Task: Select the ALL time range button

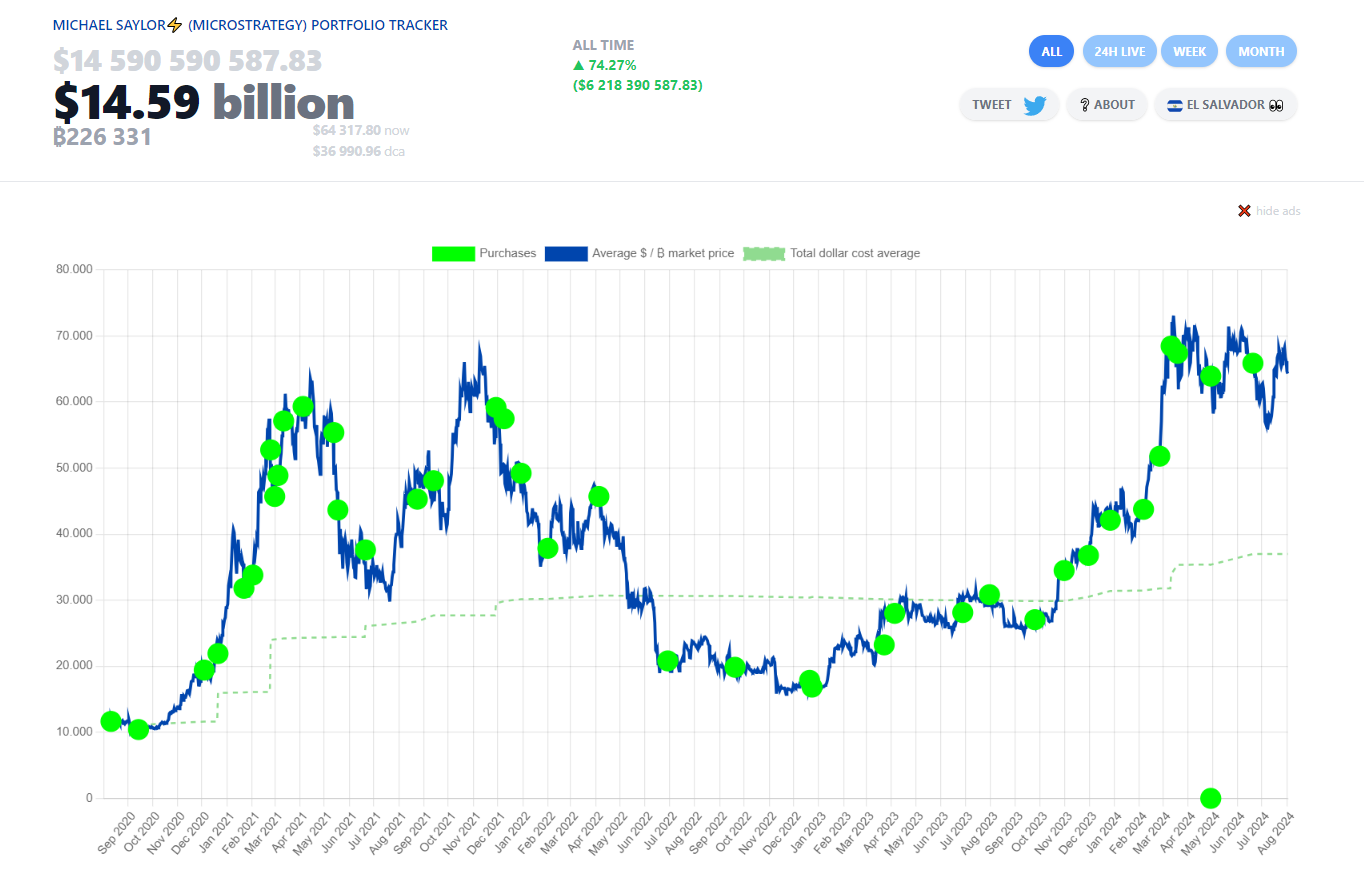Action: pos(1051,51)
